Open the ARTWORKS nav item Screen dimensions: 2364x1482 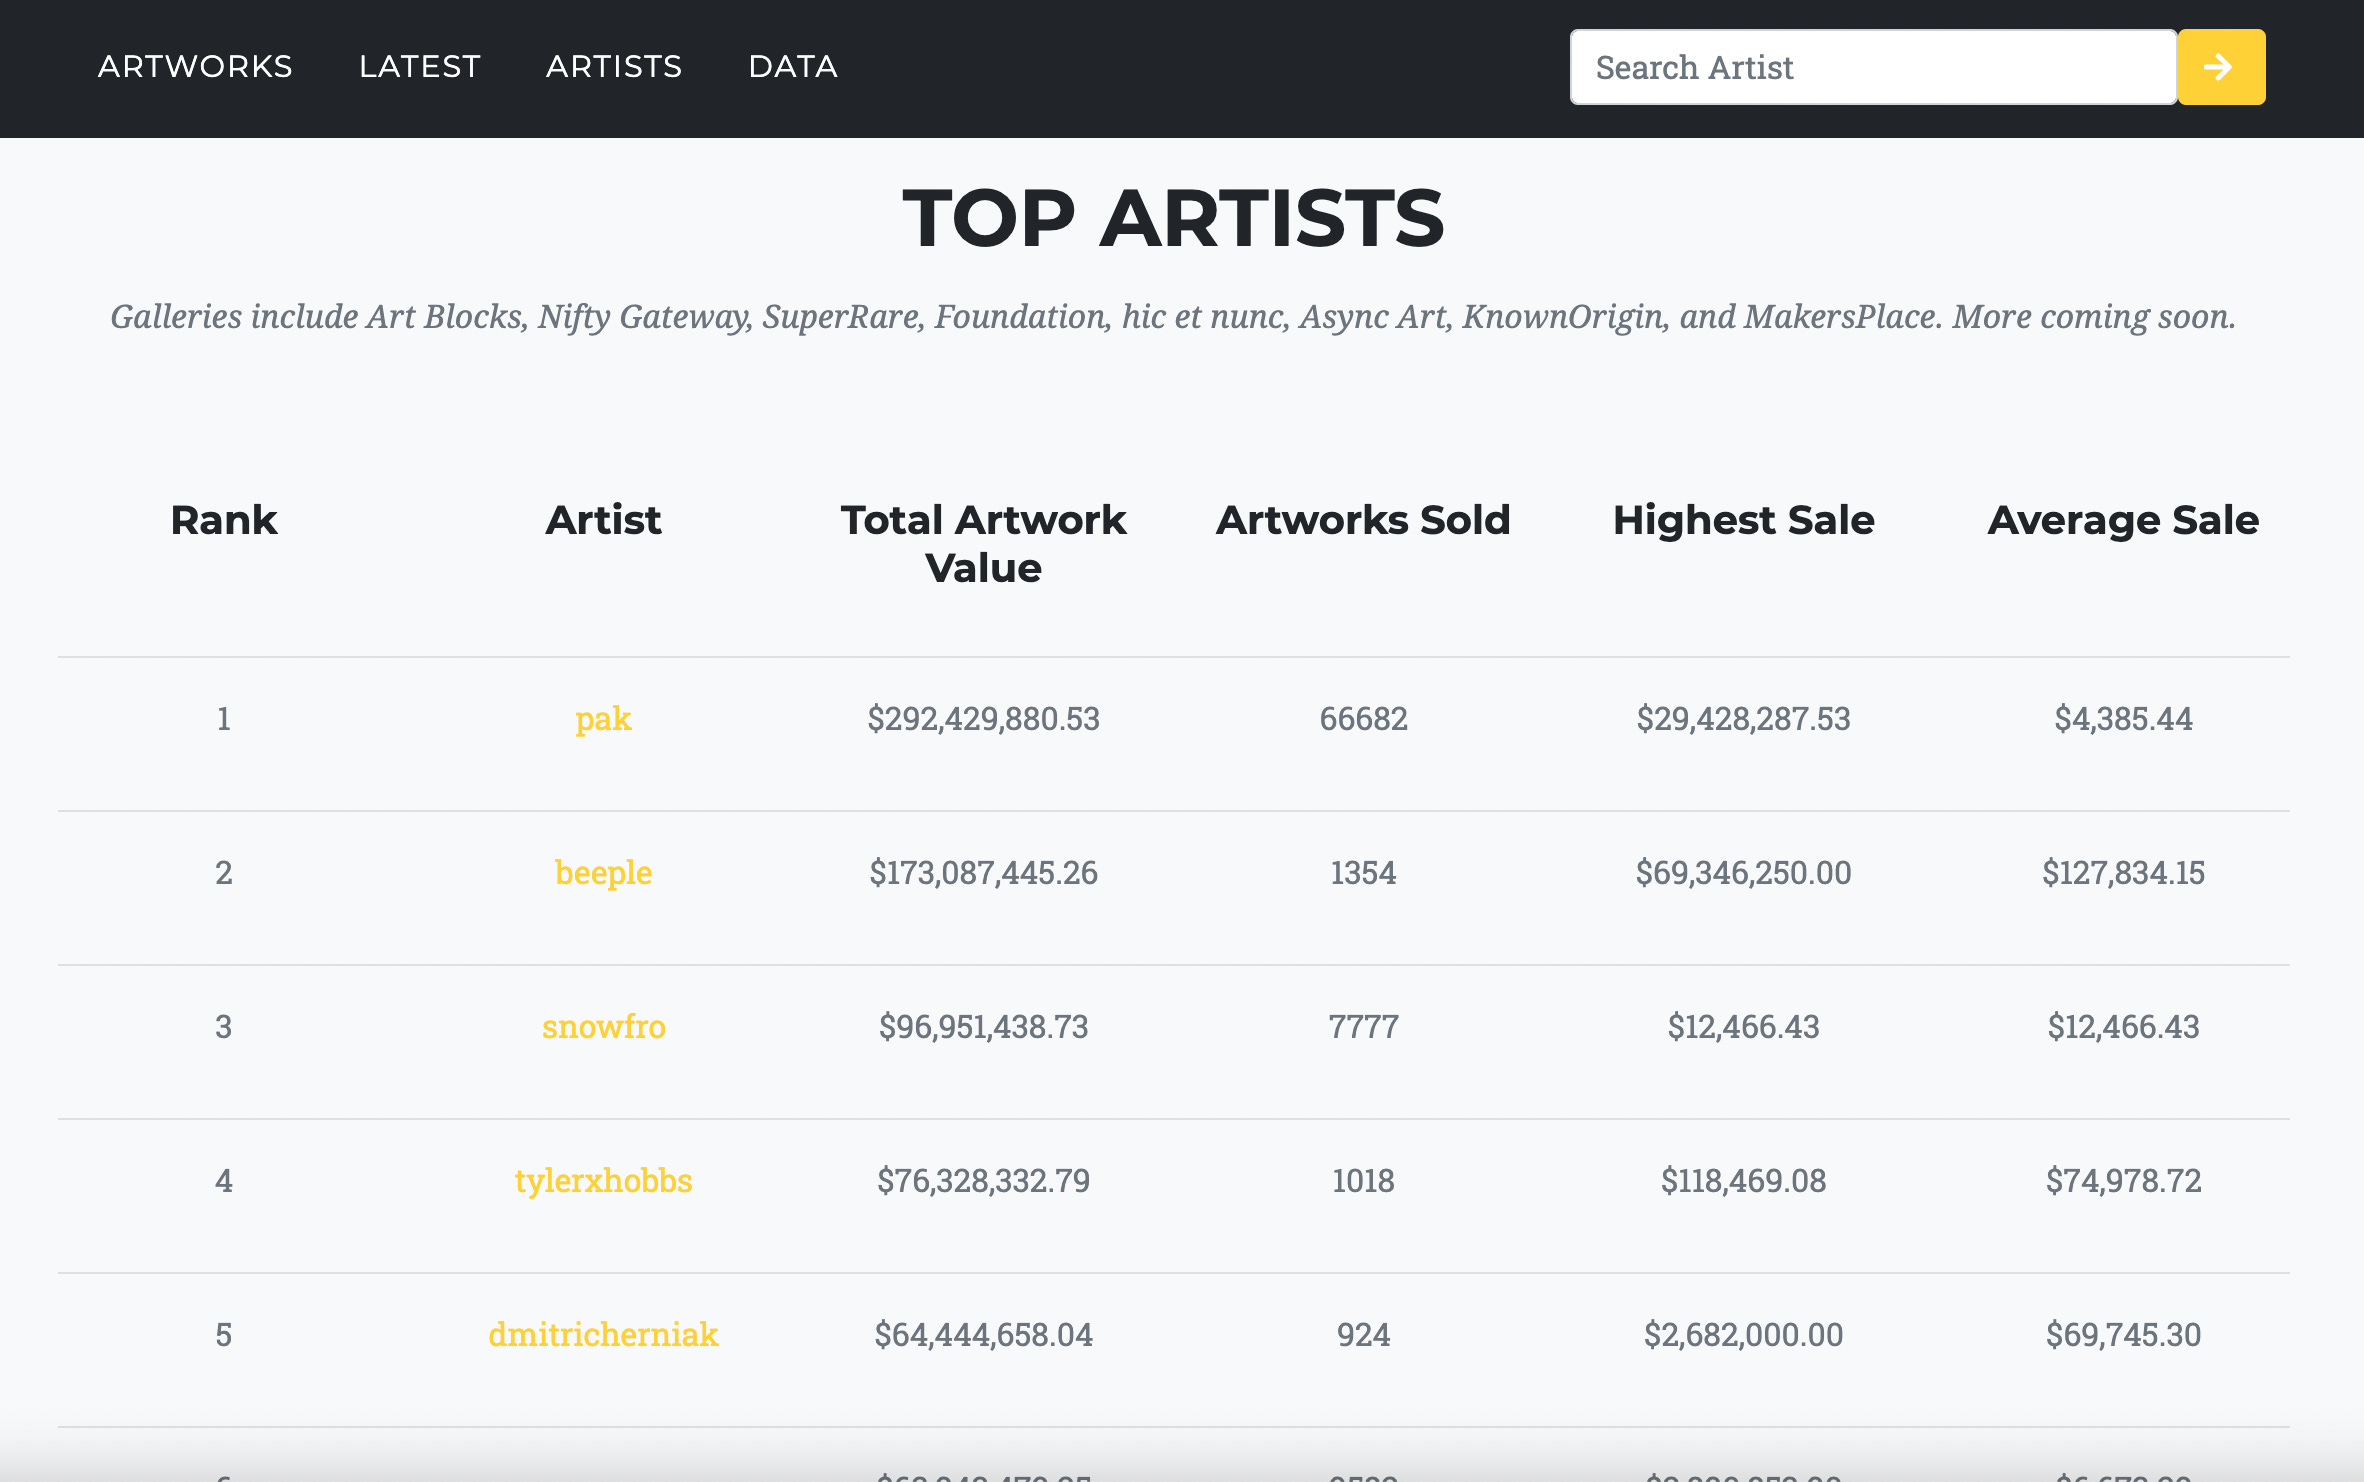pyautogui.click(x=195, y=67)
